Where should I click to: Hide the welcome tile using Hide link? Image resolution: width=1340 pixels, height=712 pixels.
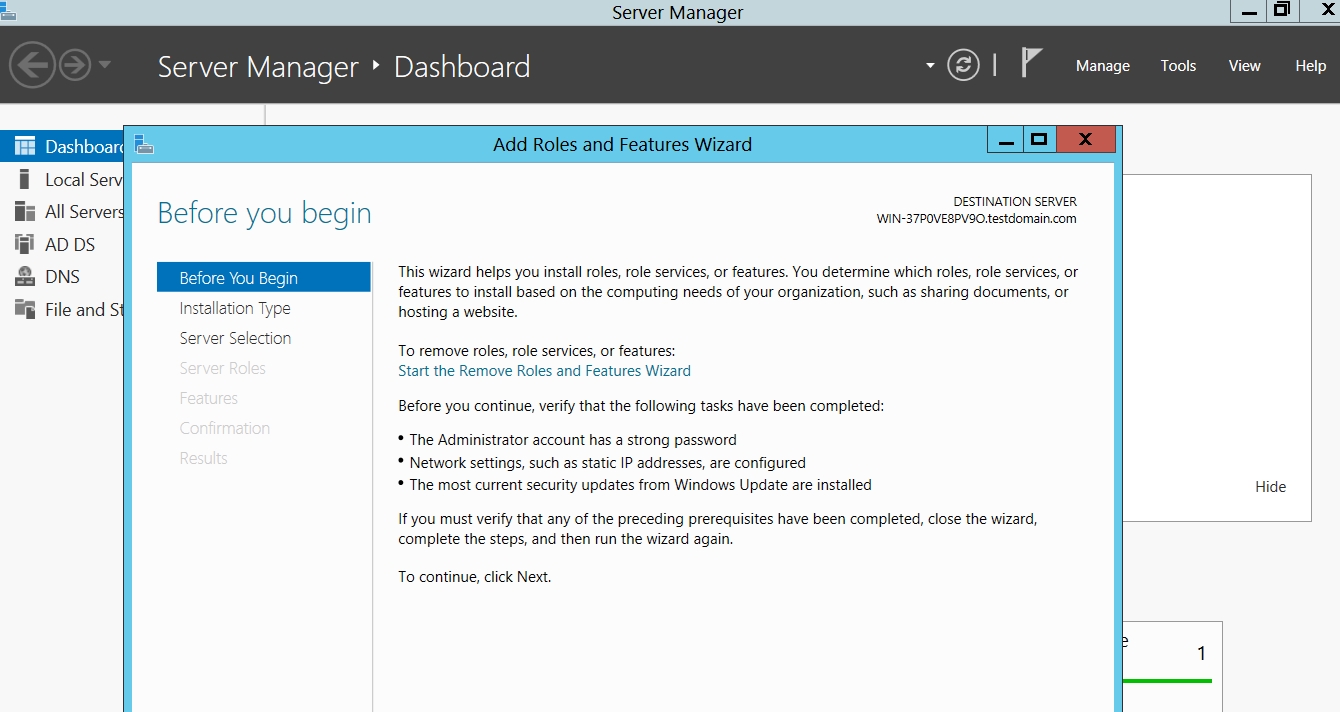[1270, 487]
